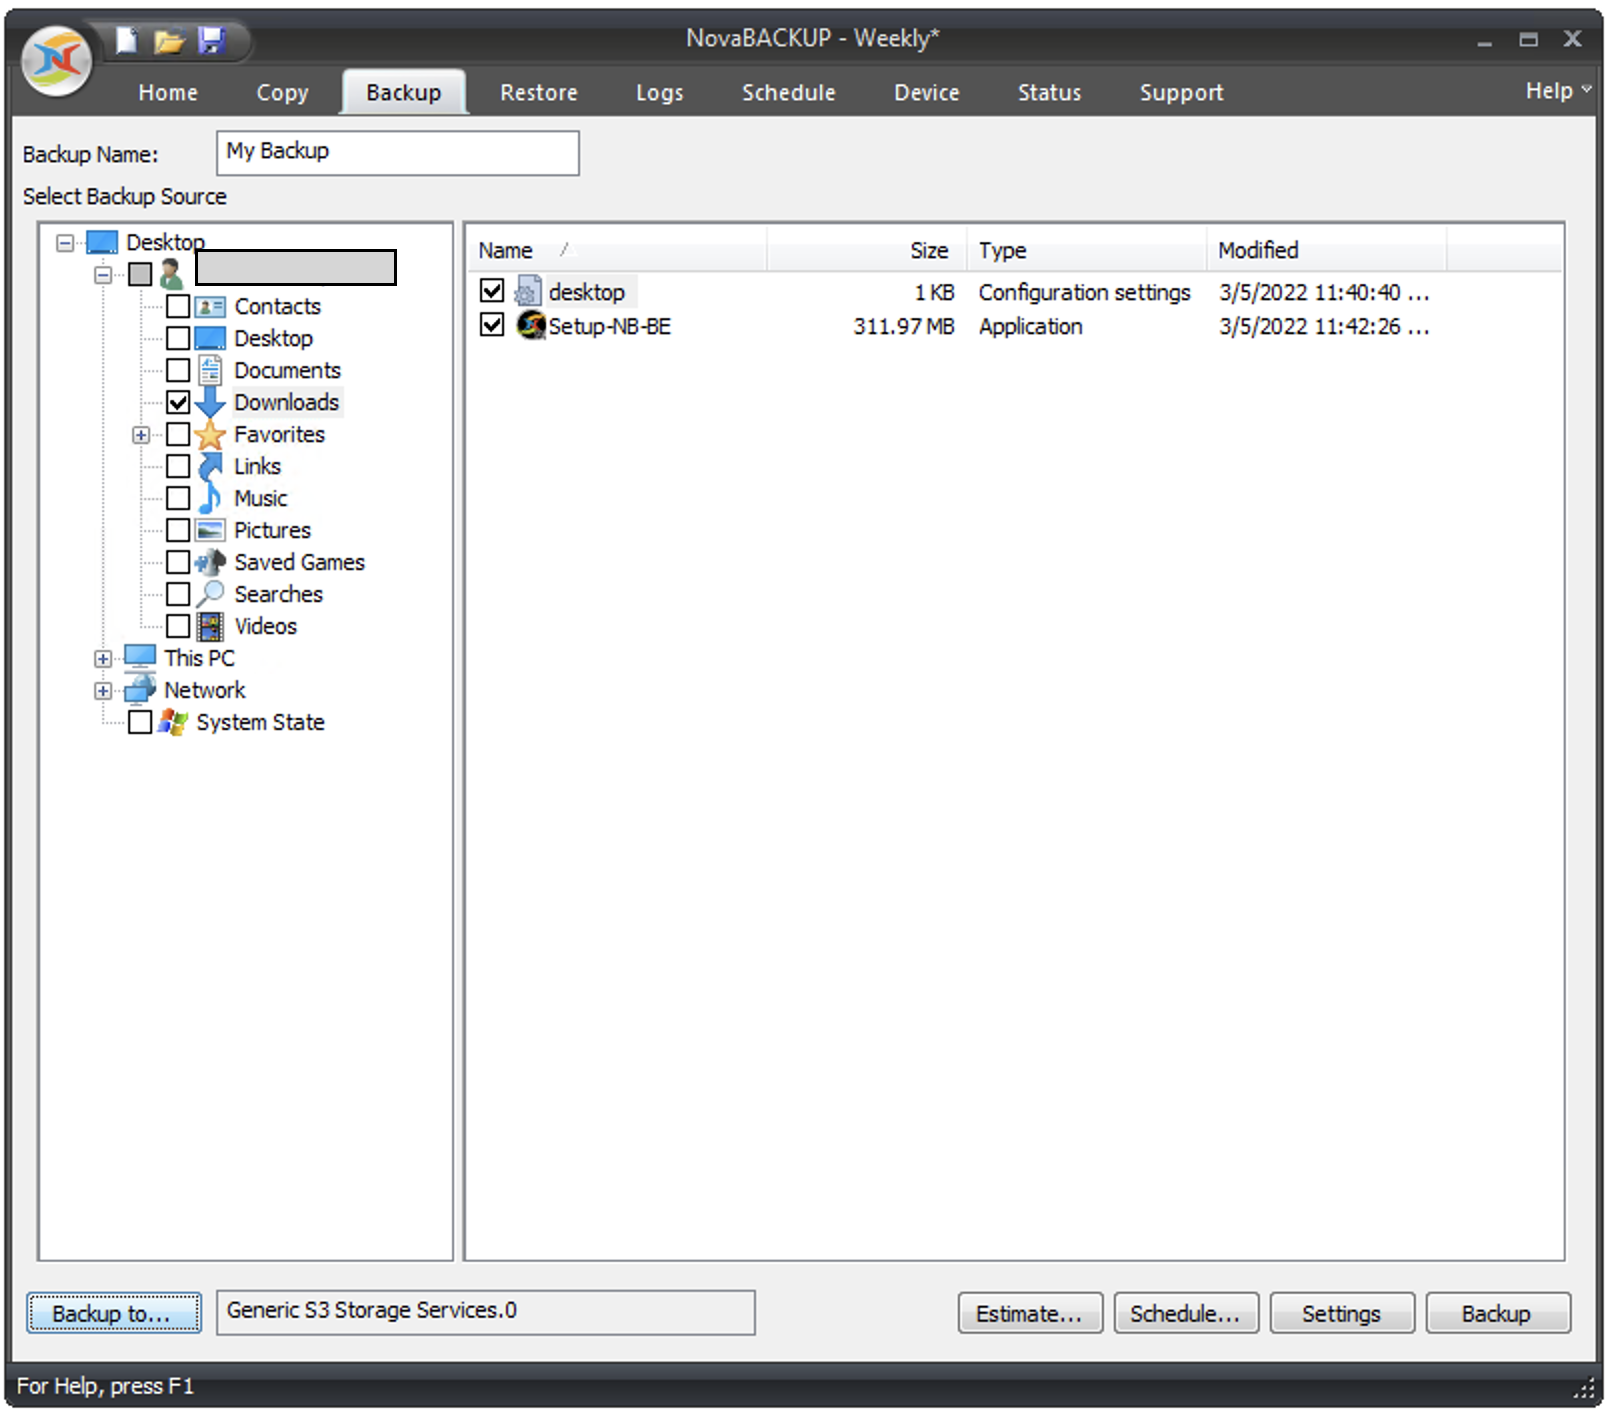The height and width of the screenshot is (1412, 1606).
Task: Collapse the user profile tree node
Action: point(103,274)
